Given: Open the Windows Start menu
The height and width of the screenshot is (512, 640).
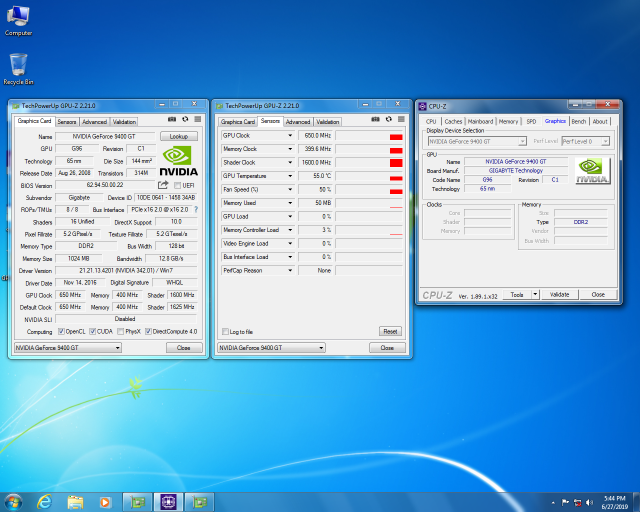Looking at the screenshot, I should click(13, 502).
